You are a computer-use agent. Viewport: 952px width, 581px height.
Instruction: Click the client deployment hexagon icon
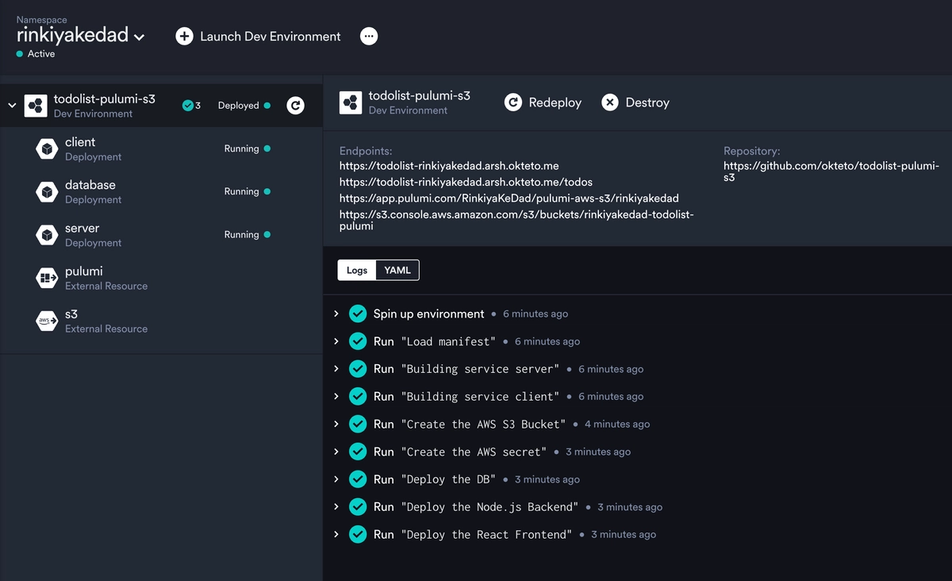pos(46,149)
